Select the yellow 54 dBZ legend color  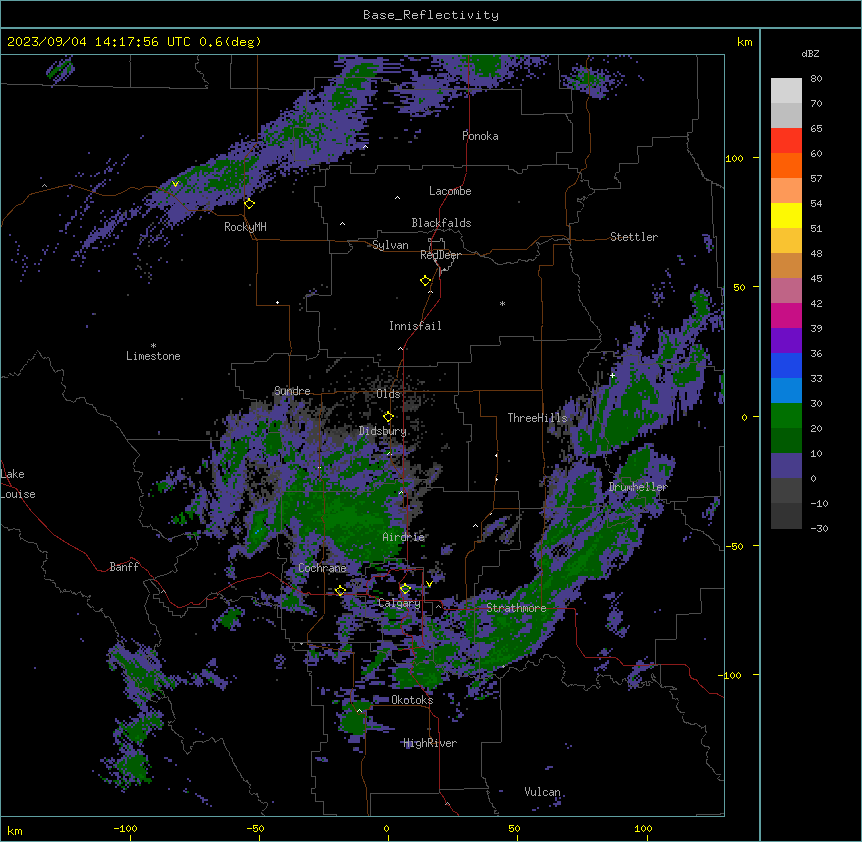(786, 215)
